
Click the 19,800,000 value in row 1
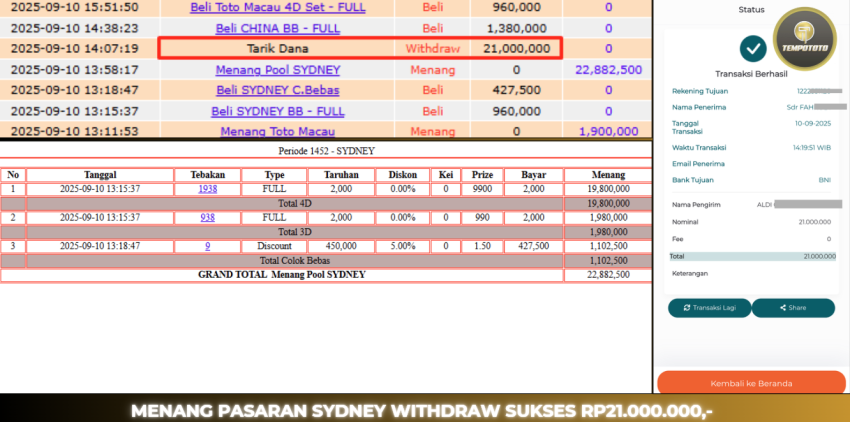608,189
